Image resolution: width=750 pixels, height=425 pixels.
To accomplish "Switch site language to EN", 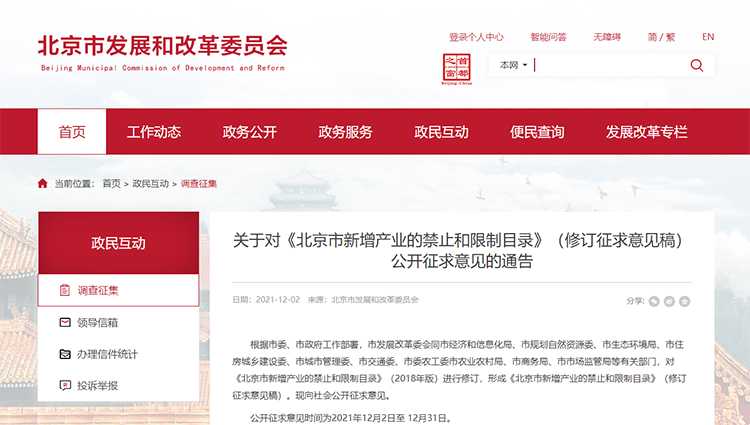I will (x=708, y=37).
